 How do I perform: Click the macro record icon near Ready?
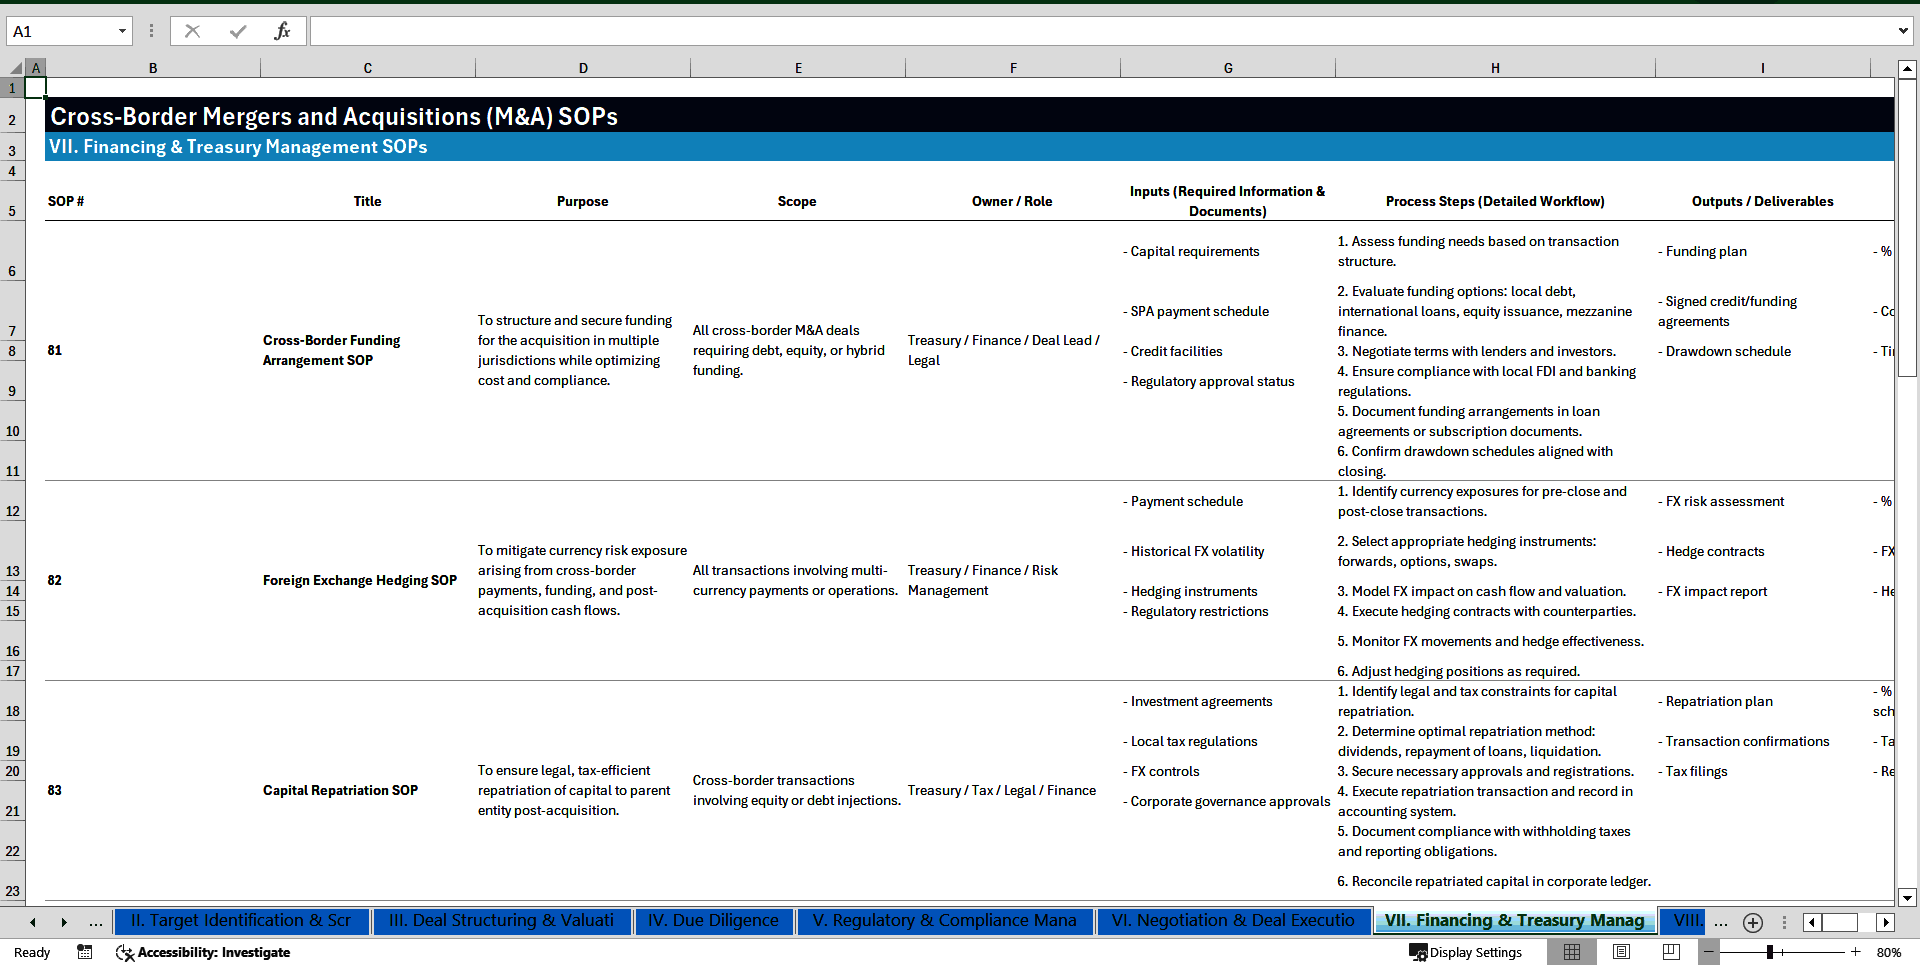click(x=85, y=952)
